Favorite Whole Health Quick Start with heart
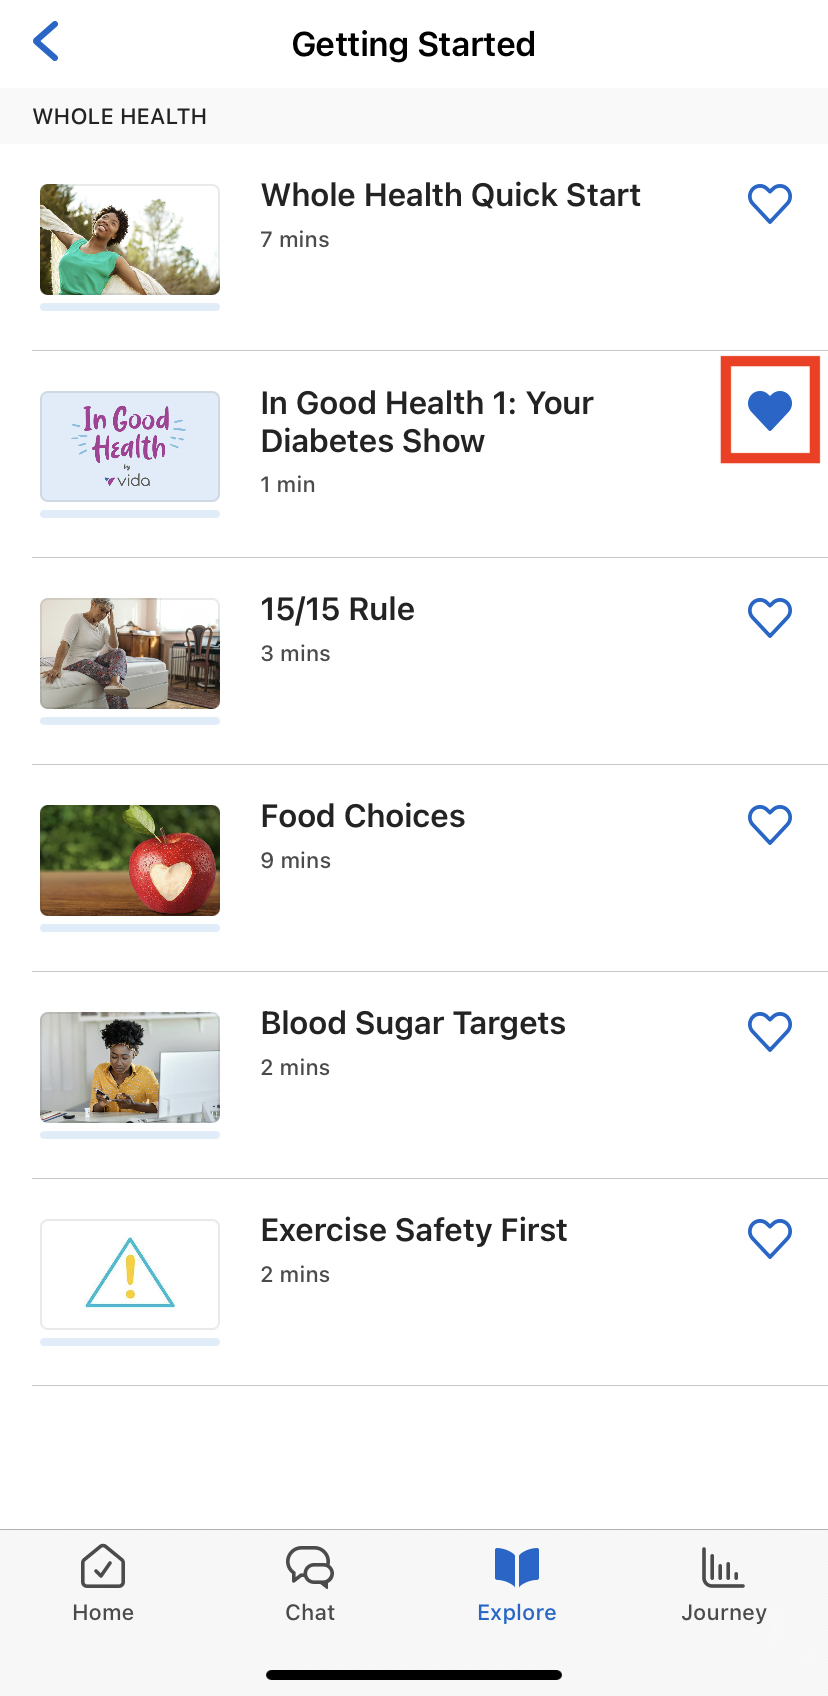828x1696 pixels. pos(770,204)
